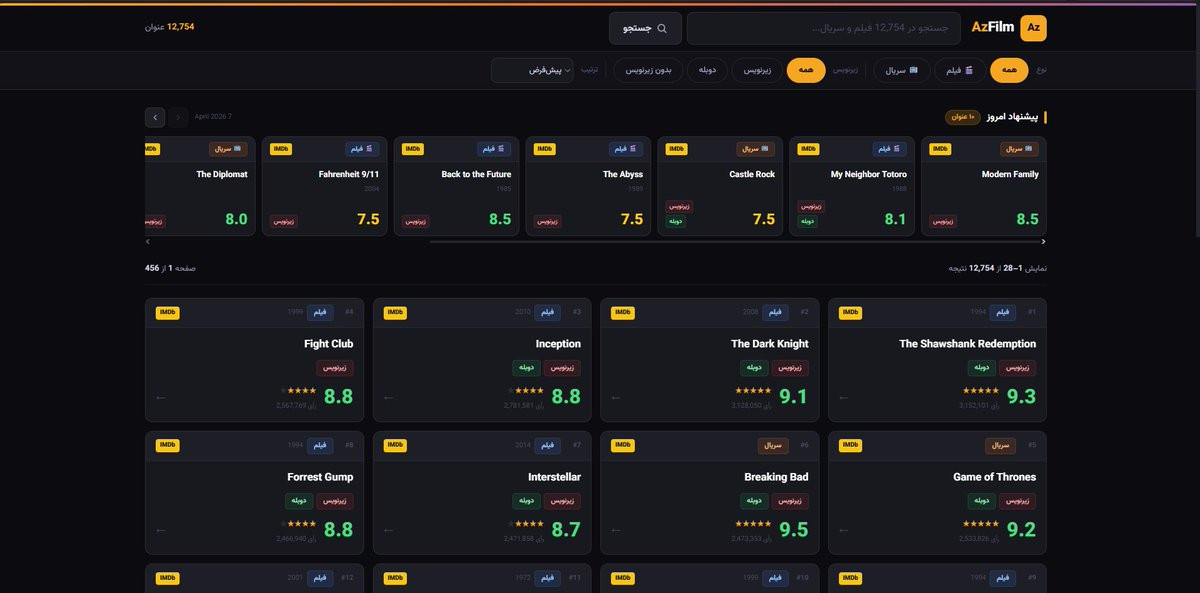
Task: Open the Castle Rock suggestion card
Action: (721, 186)
